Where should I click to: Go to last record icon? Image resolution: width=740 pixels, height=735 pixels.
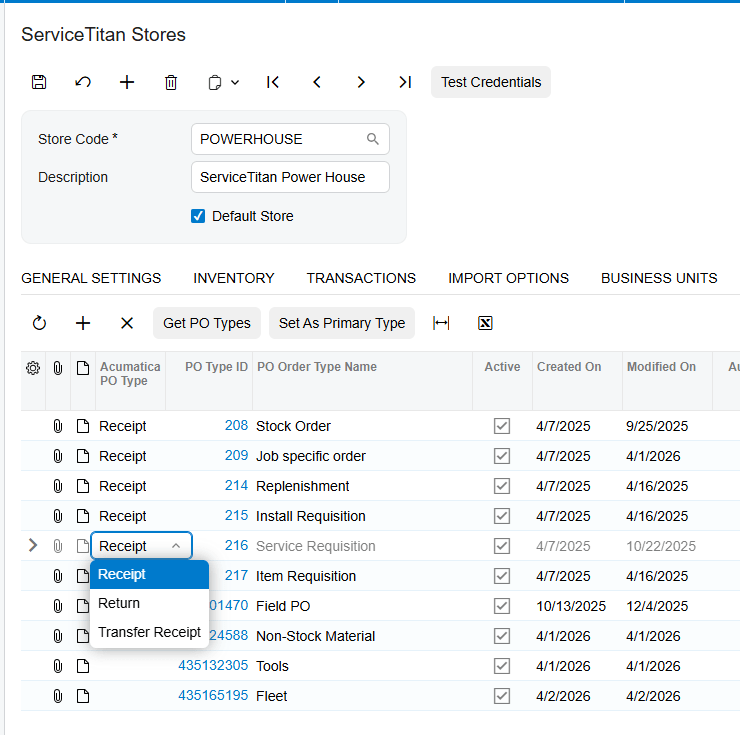(x=405, y=82)
